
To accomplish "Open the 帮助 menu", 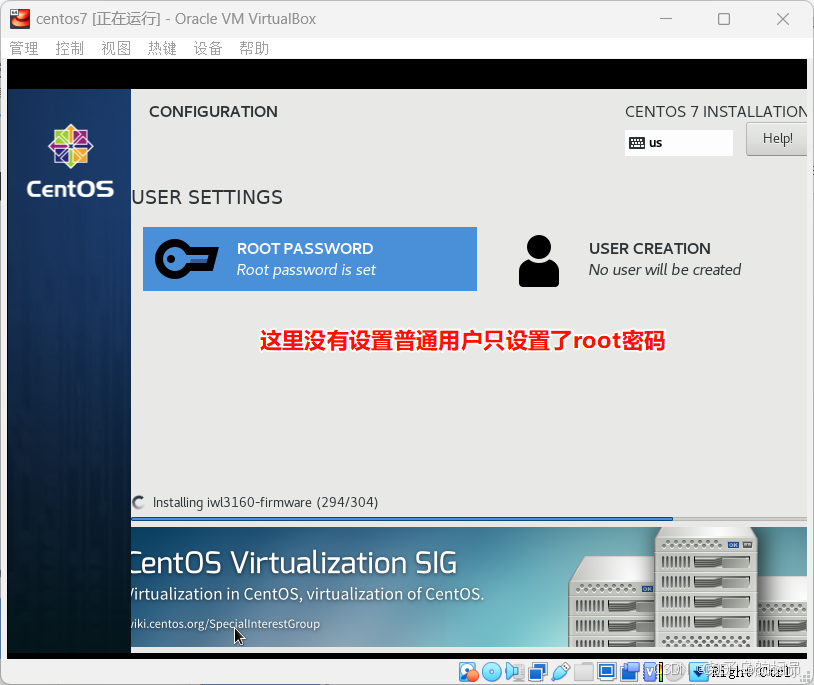I will pyautogui.click(x=254, y=48).
